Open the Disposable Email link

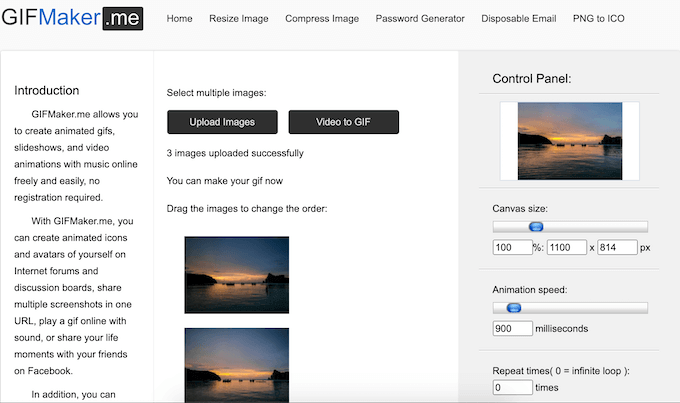518,19
